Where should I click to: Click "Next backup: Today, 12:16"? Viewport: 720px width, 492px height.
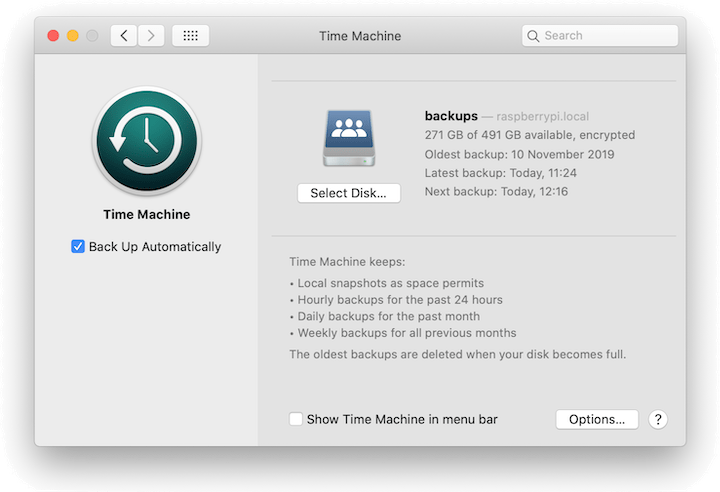496,192
